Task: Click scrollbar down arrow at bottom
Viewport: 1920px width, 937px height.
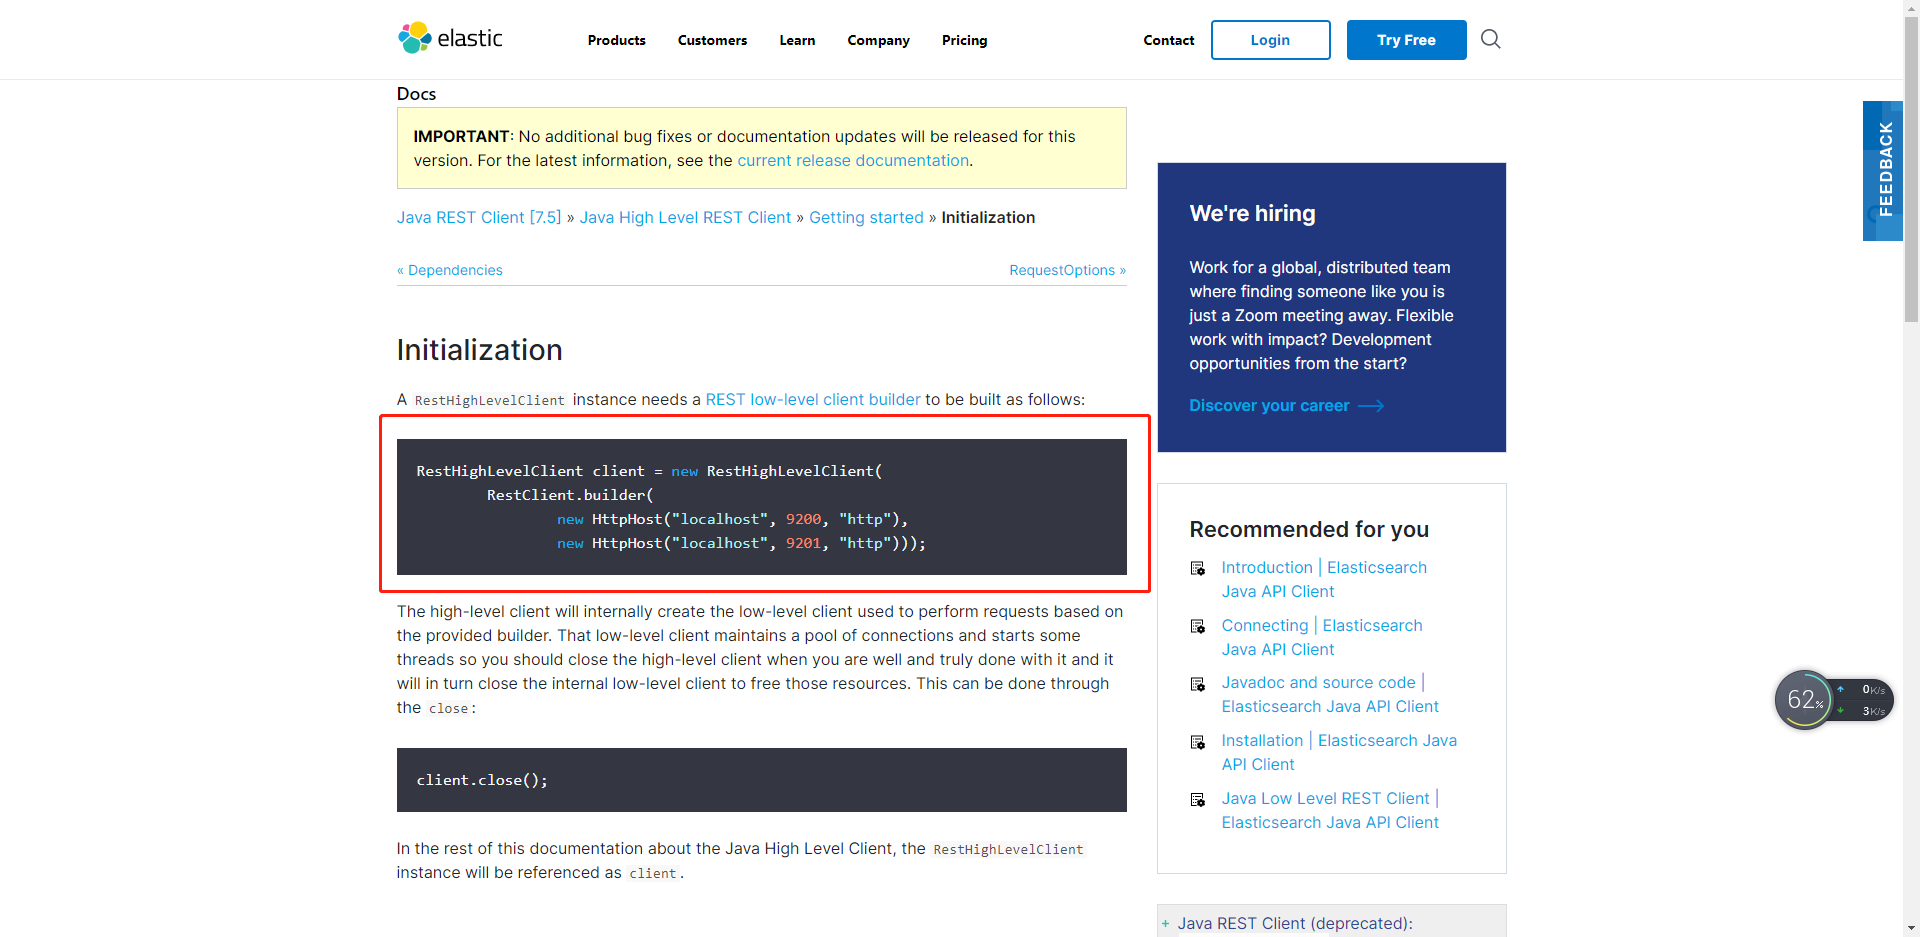Action: (1911, 928)
